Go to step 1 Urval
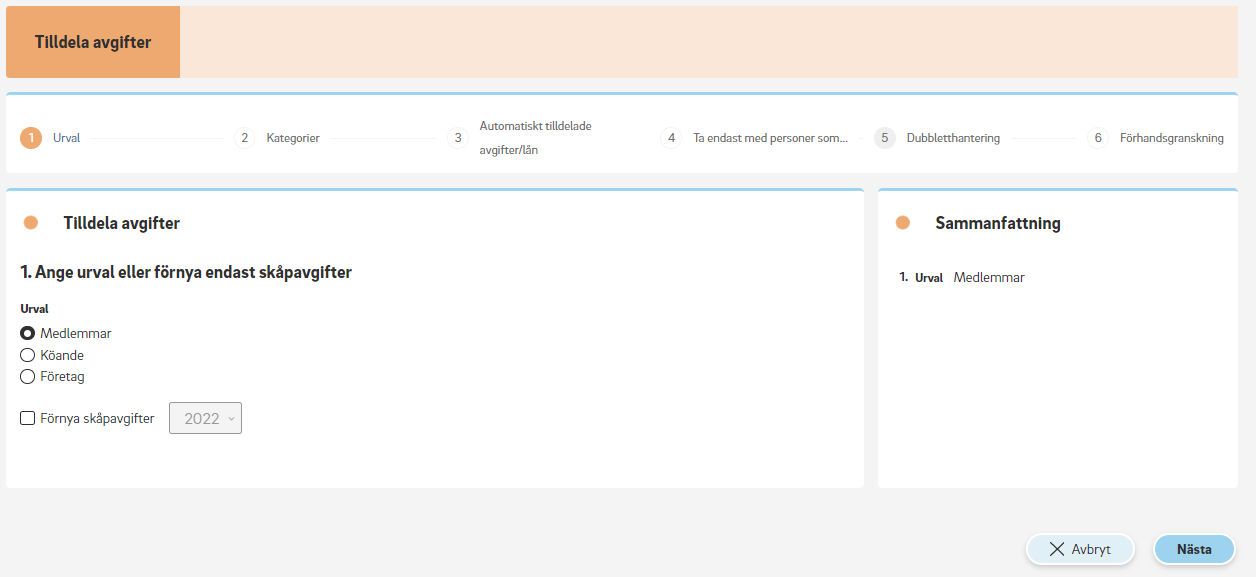Image resolution: width=1256 pixels, height=577 pixels. (50, 138)
